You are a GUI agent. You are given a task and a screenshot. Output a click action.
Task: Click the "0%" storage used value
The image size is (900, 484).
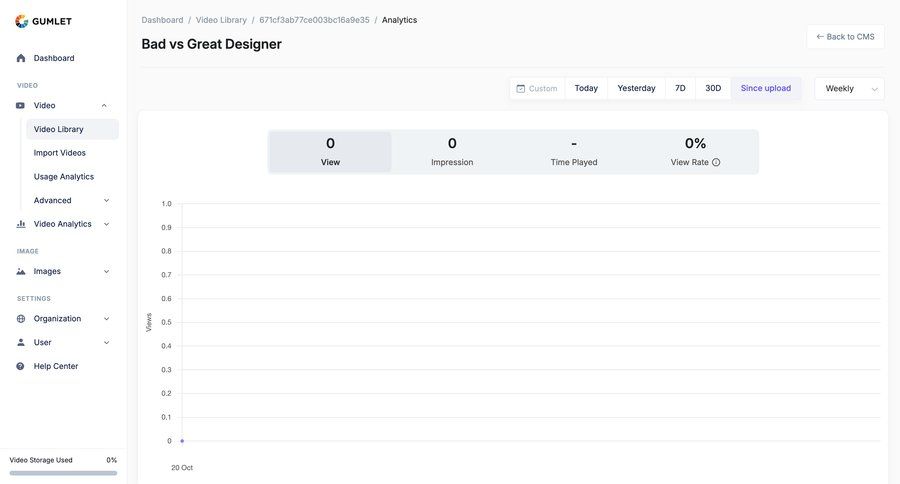tap(111, 460)
